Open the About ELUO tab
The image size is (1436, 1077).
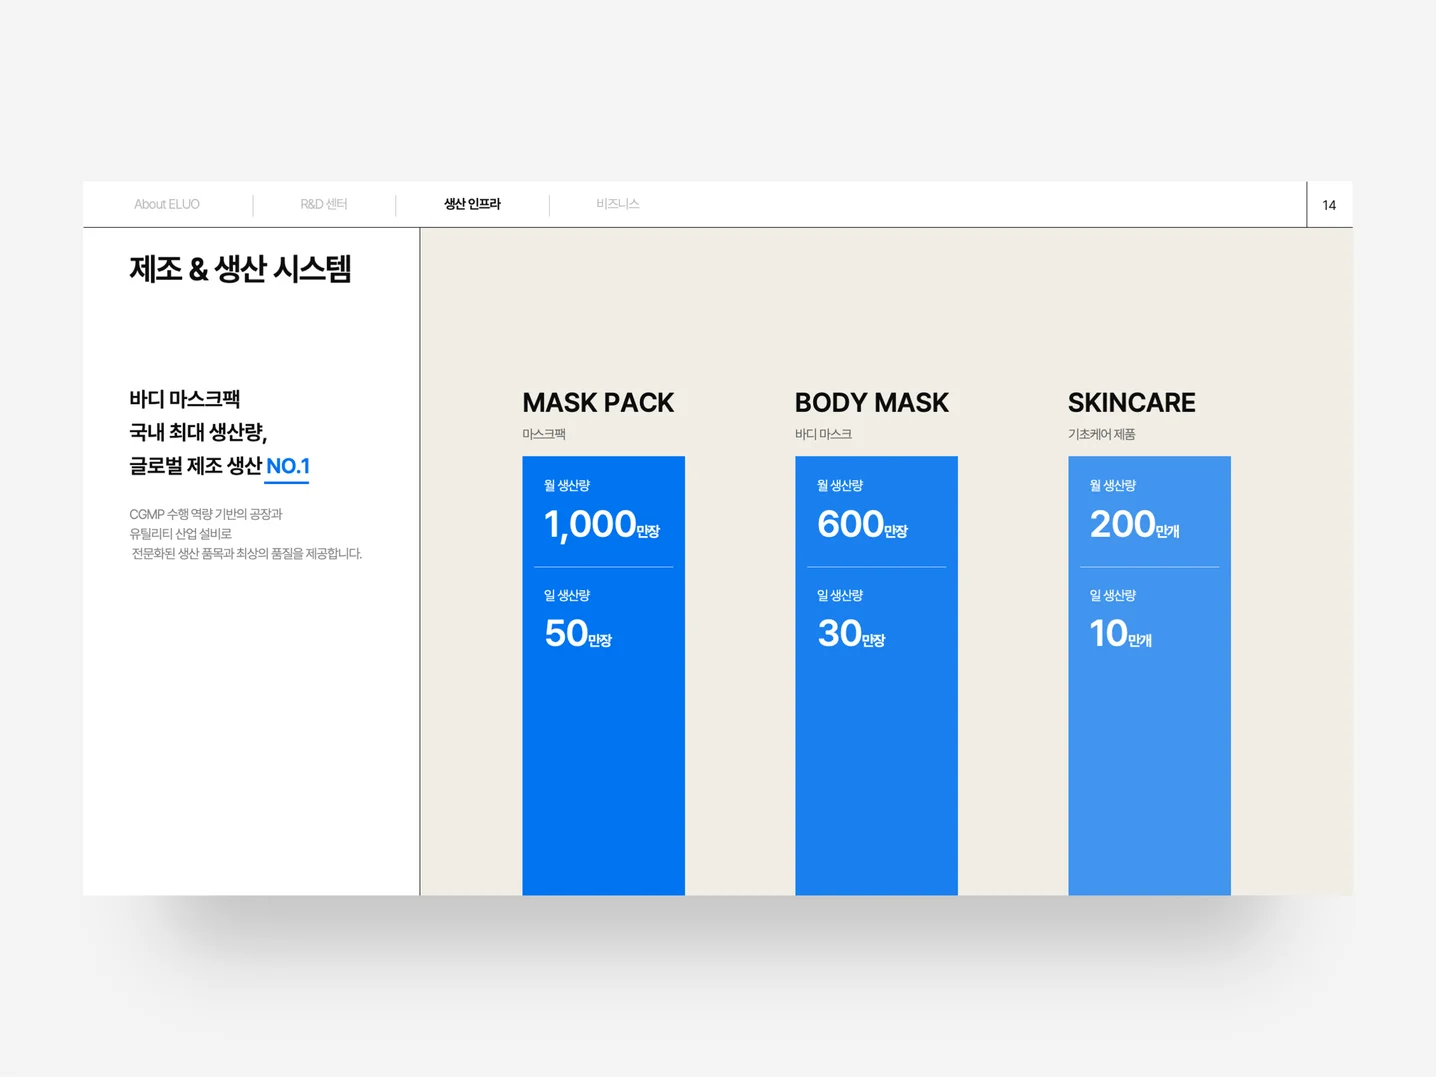tap(167, 204)
